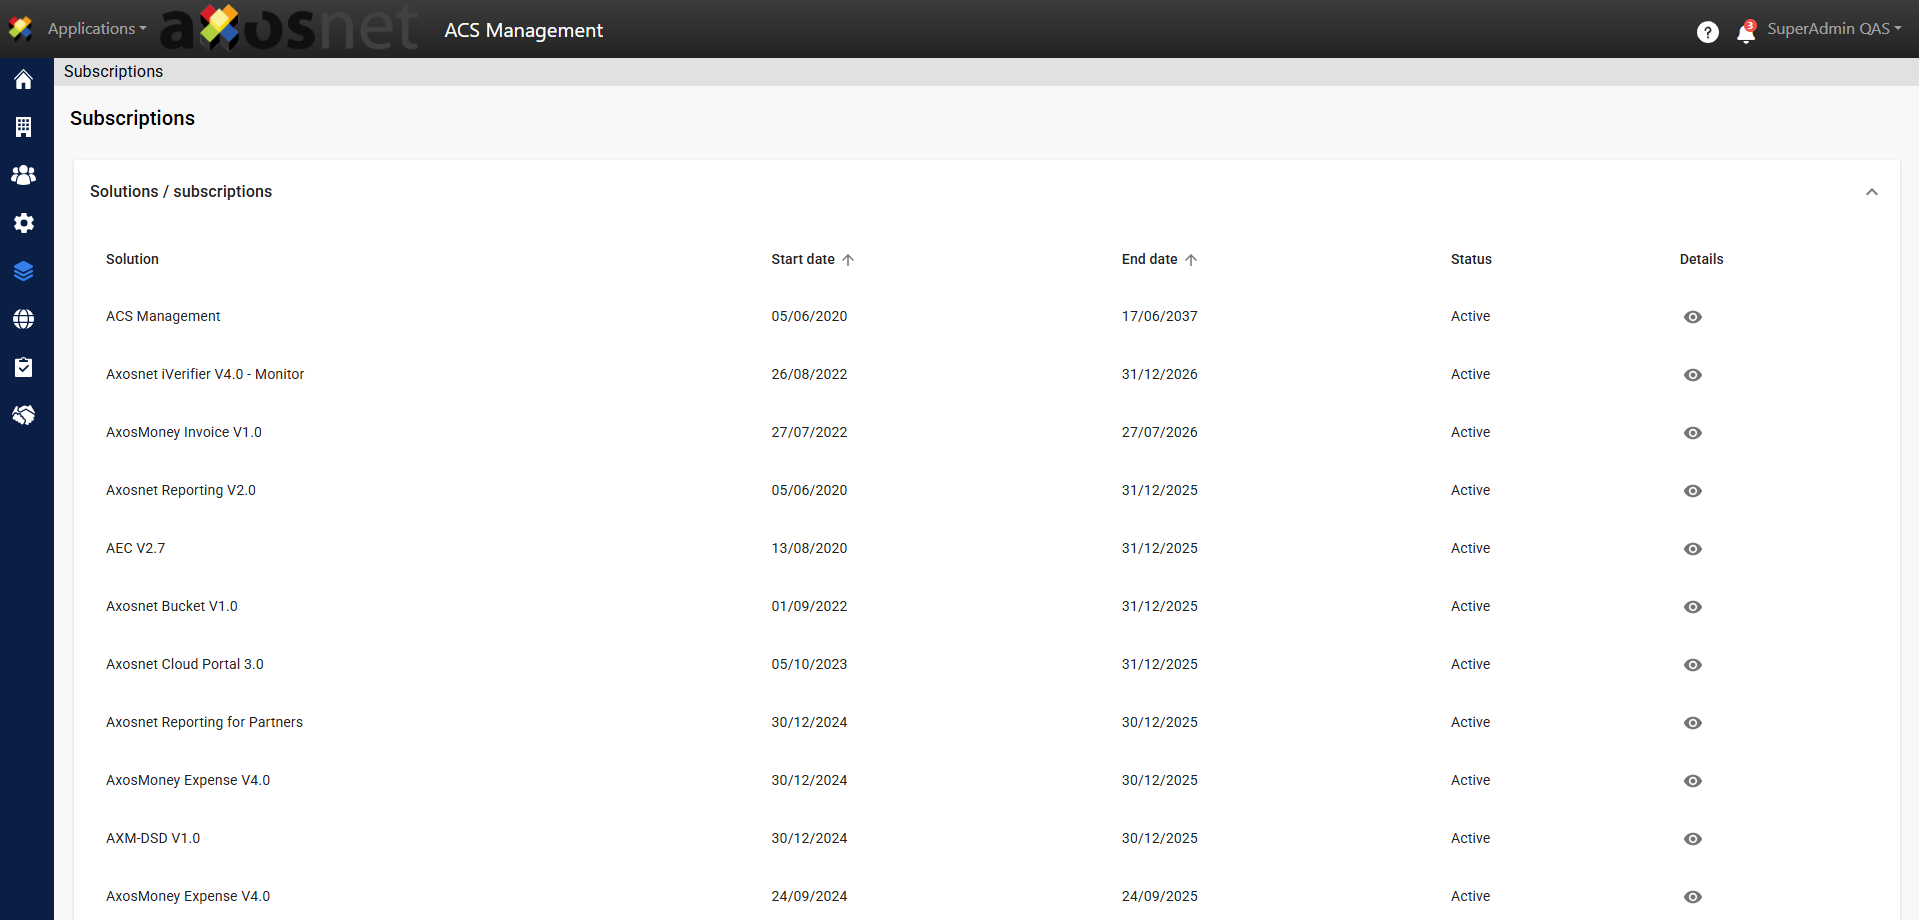
Task: Select the Axosnet Cloud Portal 3.0 text
Action: coord(185,664)
